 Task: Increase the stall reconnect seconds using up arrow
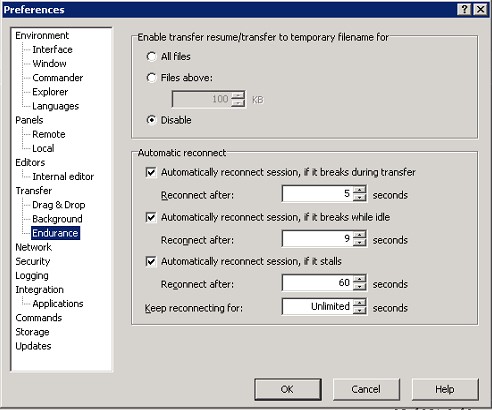(x=359, y=279)
